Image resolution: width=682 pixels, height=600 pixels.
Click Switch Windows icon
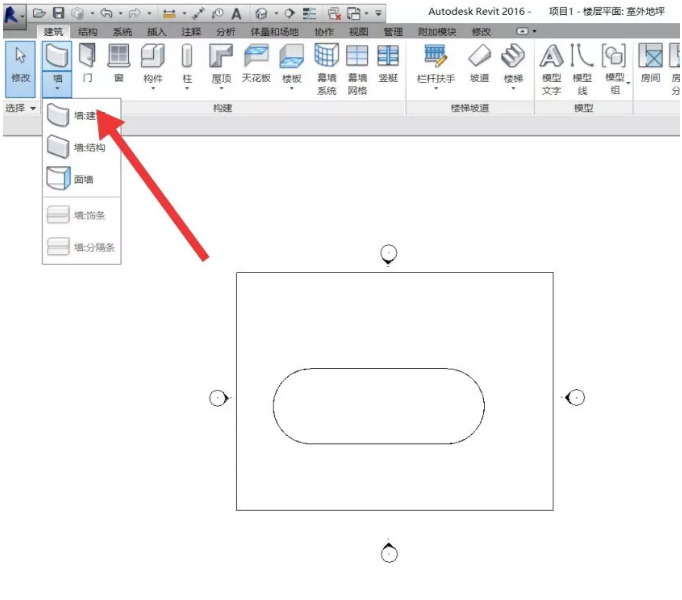point(354,14)
